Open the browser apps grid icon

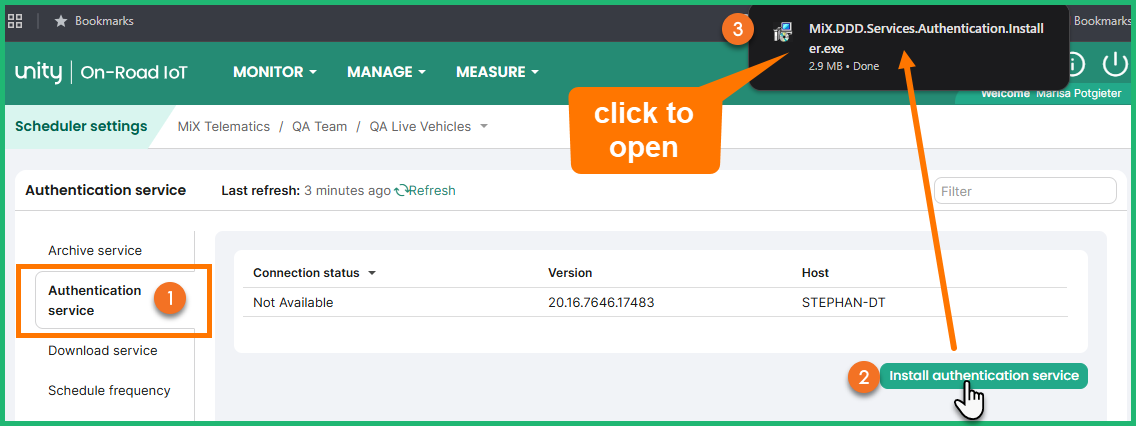14,21
